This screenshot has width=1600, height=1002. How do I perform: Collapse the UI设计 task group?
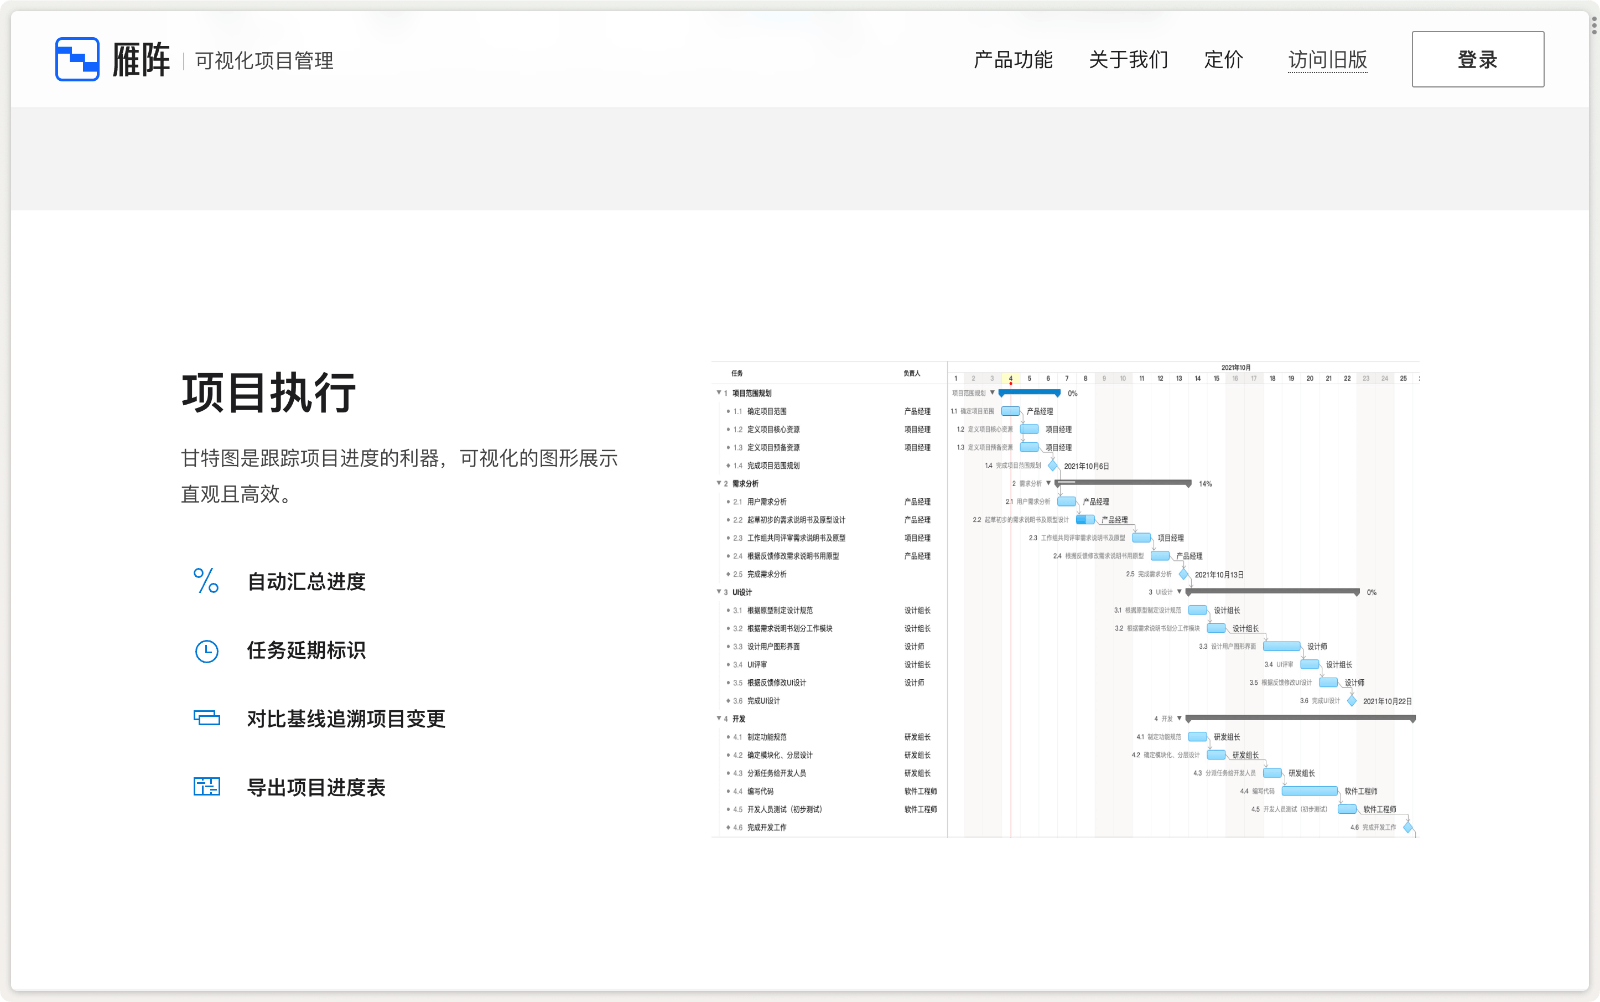(x=719, y=591)
